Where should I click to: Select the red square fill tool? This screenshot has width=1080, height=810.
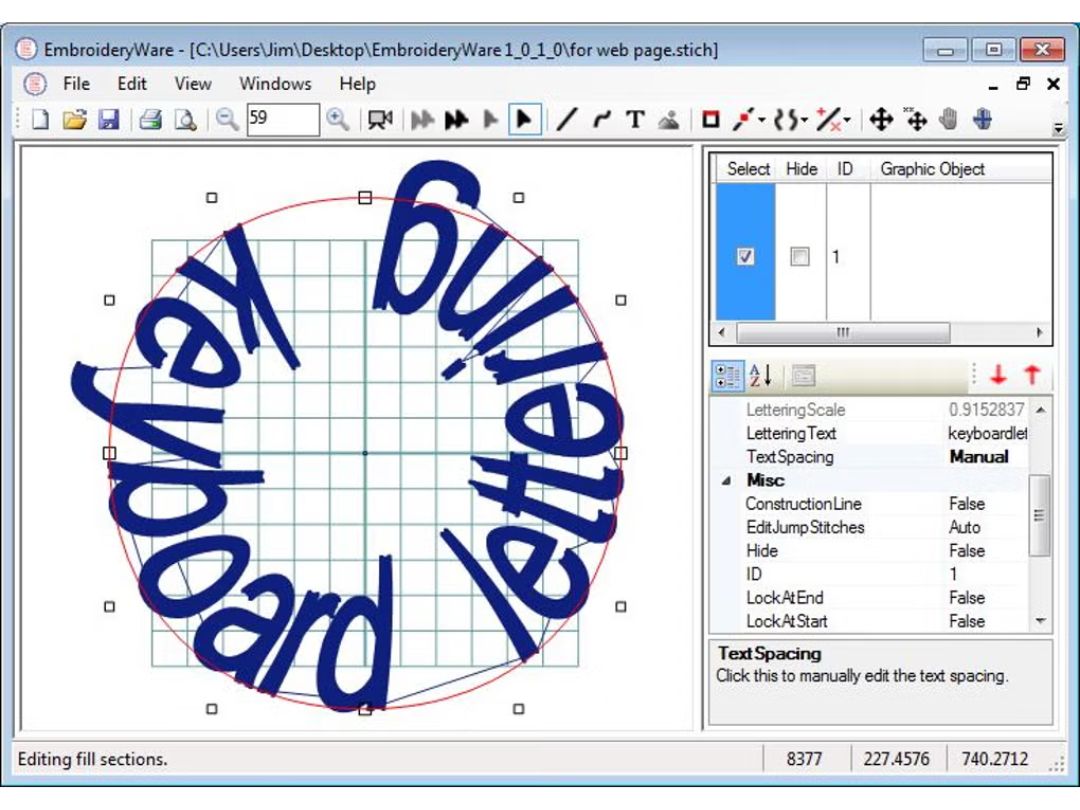point(710,120)
